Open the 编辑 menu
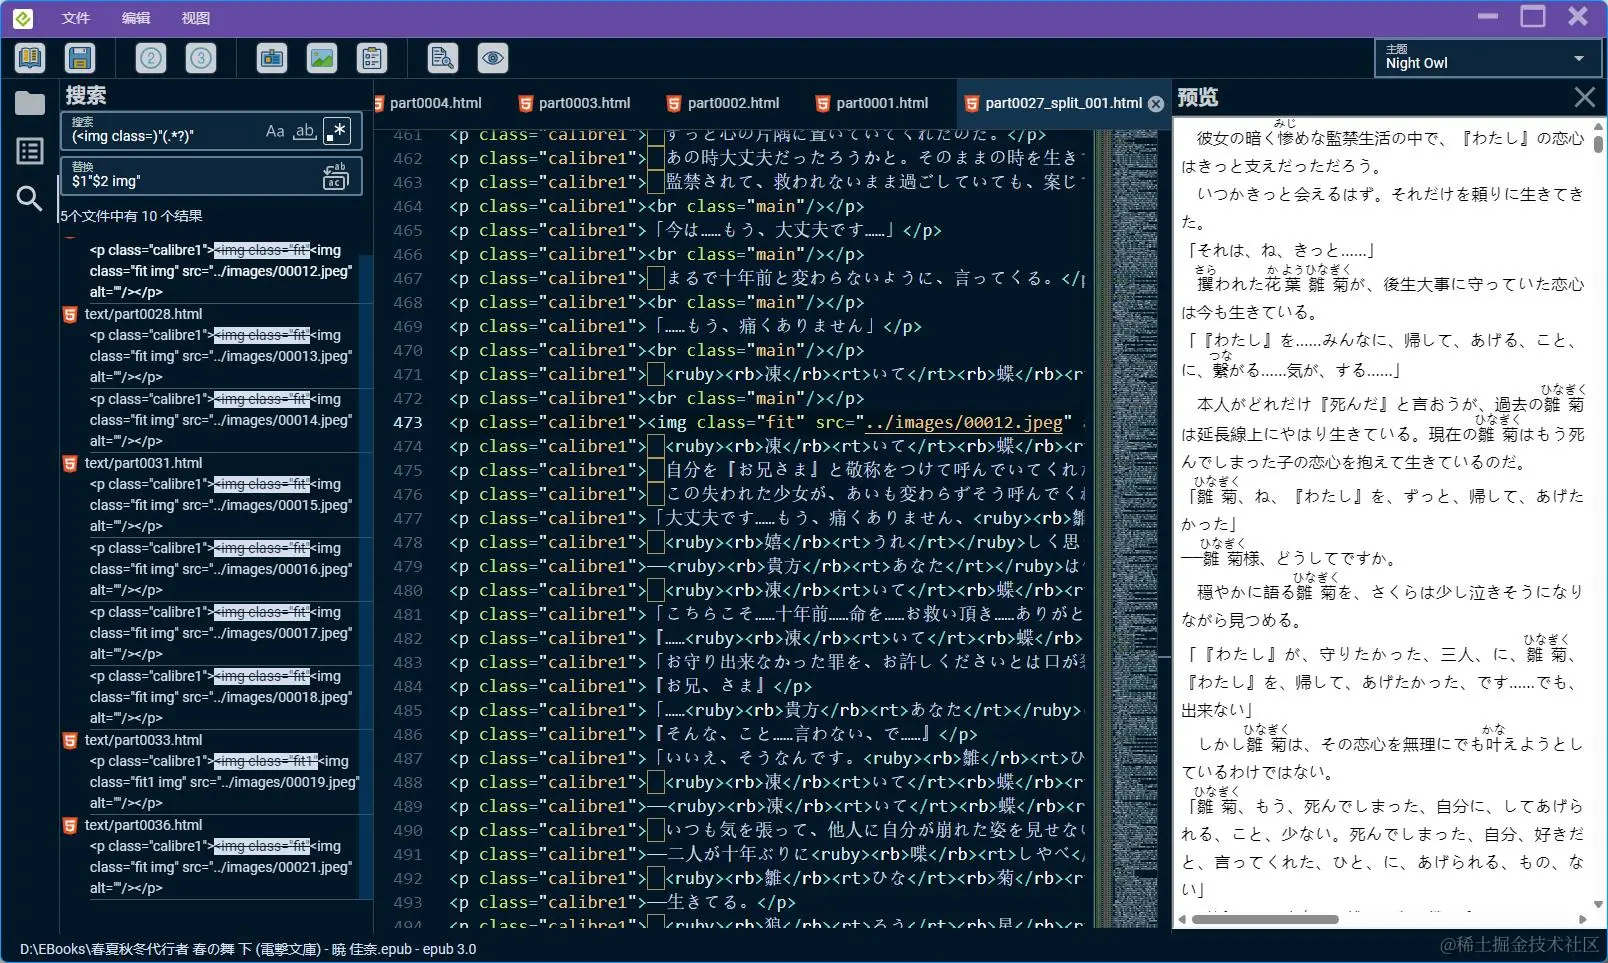 click(135, 18)
